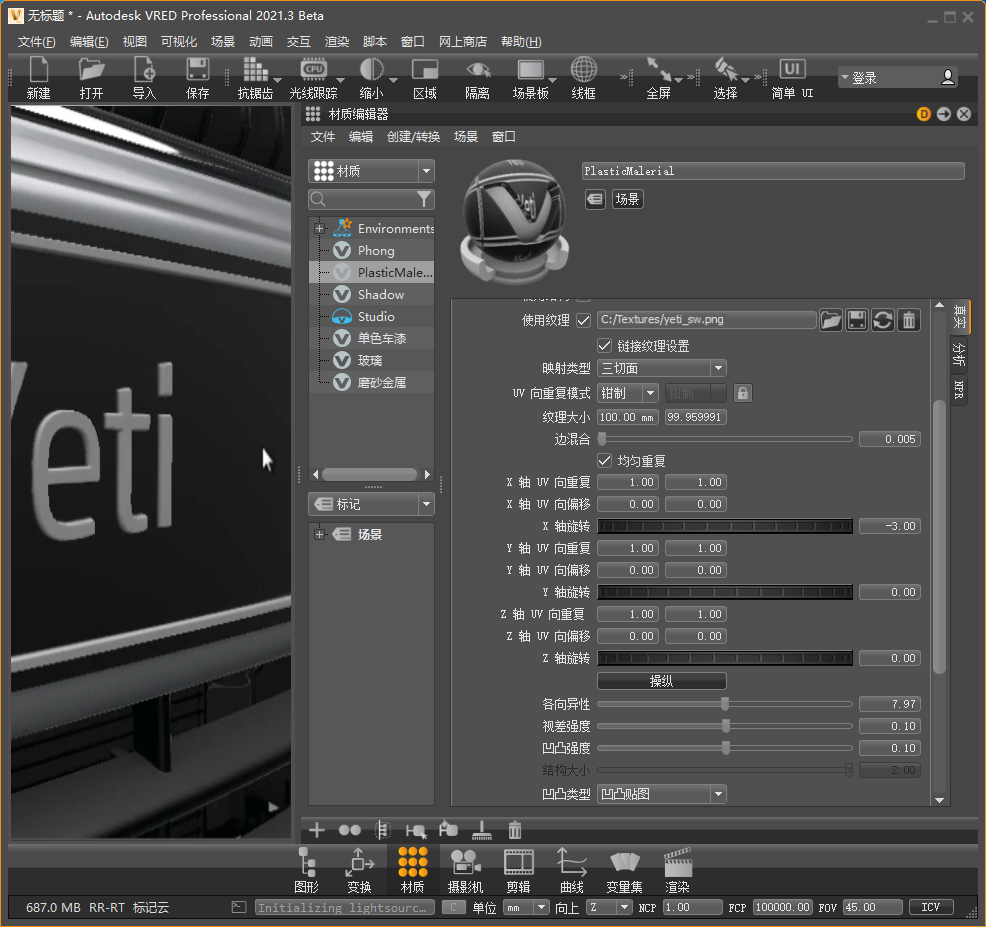Open the 可视化 main menu
The height and width of the screenshot is (927, 986).
point(179,42)
